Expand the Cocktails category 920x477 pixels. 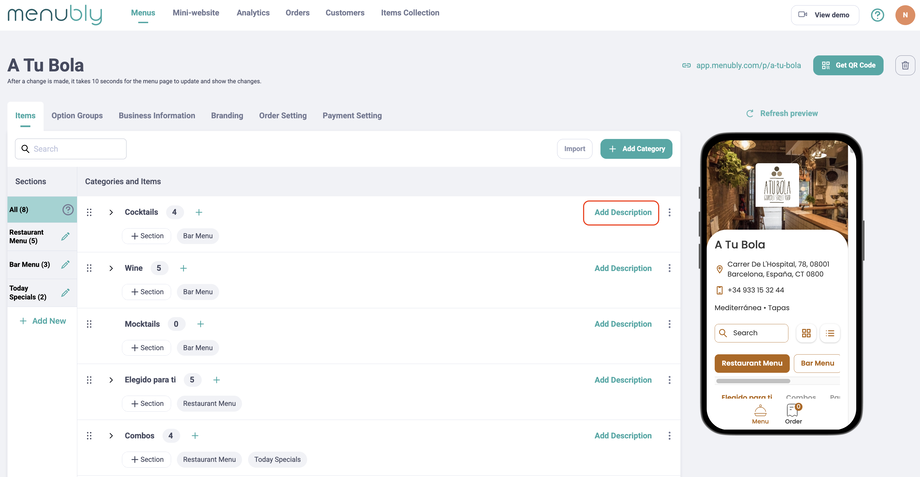click(x=111, y=212)
